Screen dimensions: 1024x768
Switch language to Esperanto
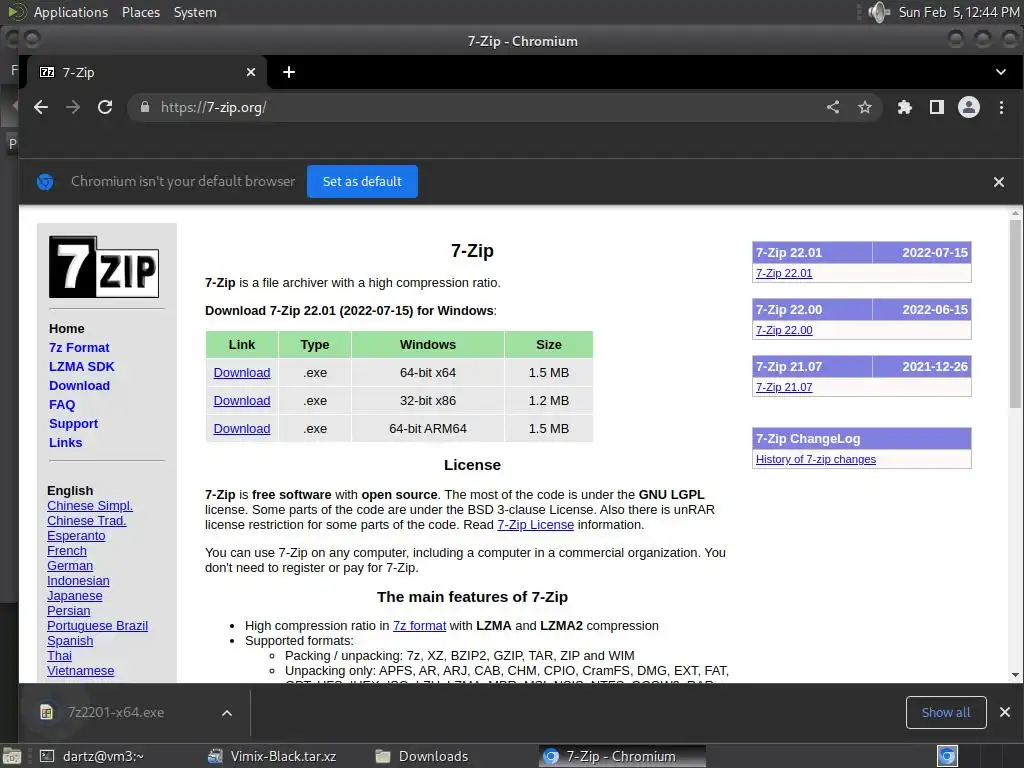coord(76,536)
